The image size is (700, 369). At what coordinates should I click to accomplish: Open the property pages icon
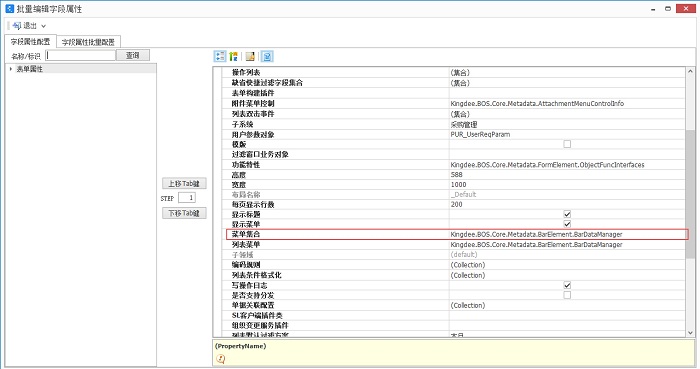pos(250,56)
